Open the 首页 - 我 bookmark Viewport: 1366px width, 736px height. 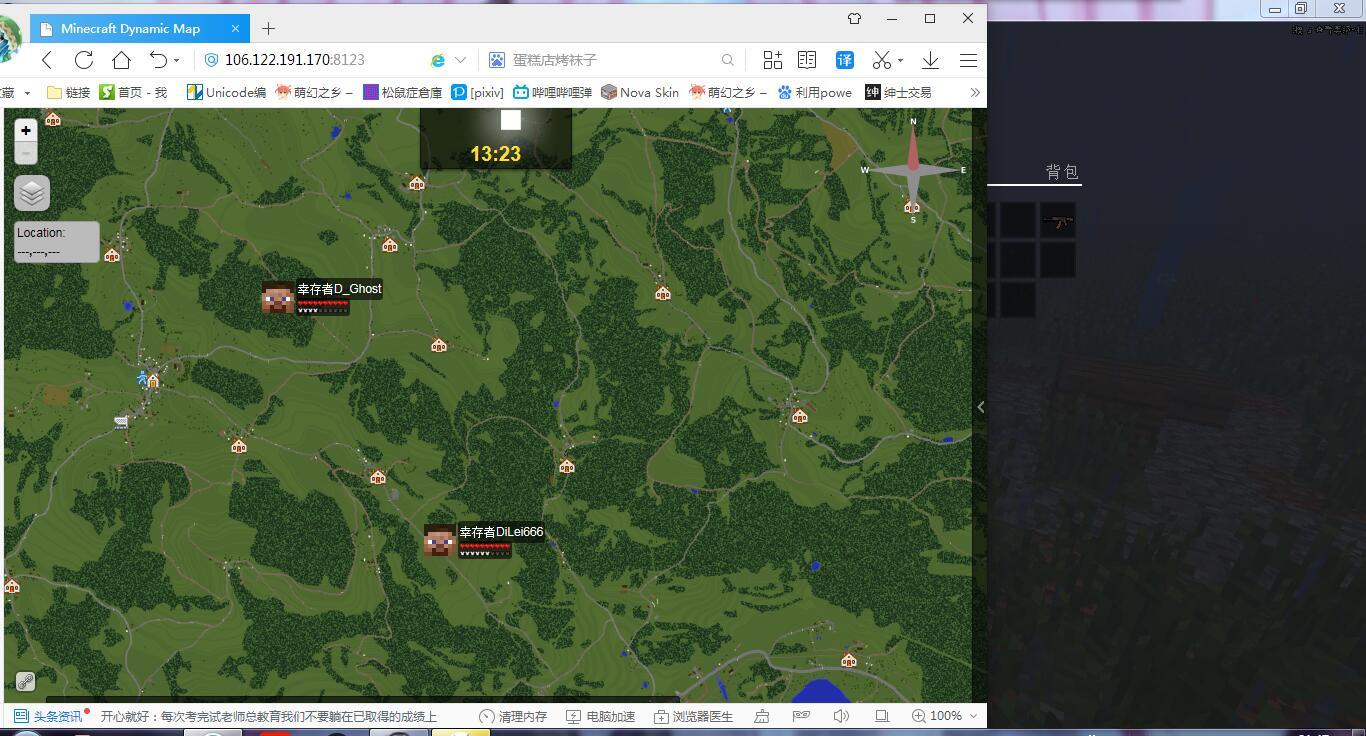[x=133, y=92]
